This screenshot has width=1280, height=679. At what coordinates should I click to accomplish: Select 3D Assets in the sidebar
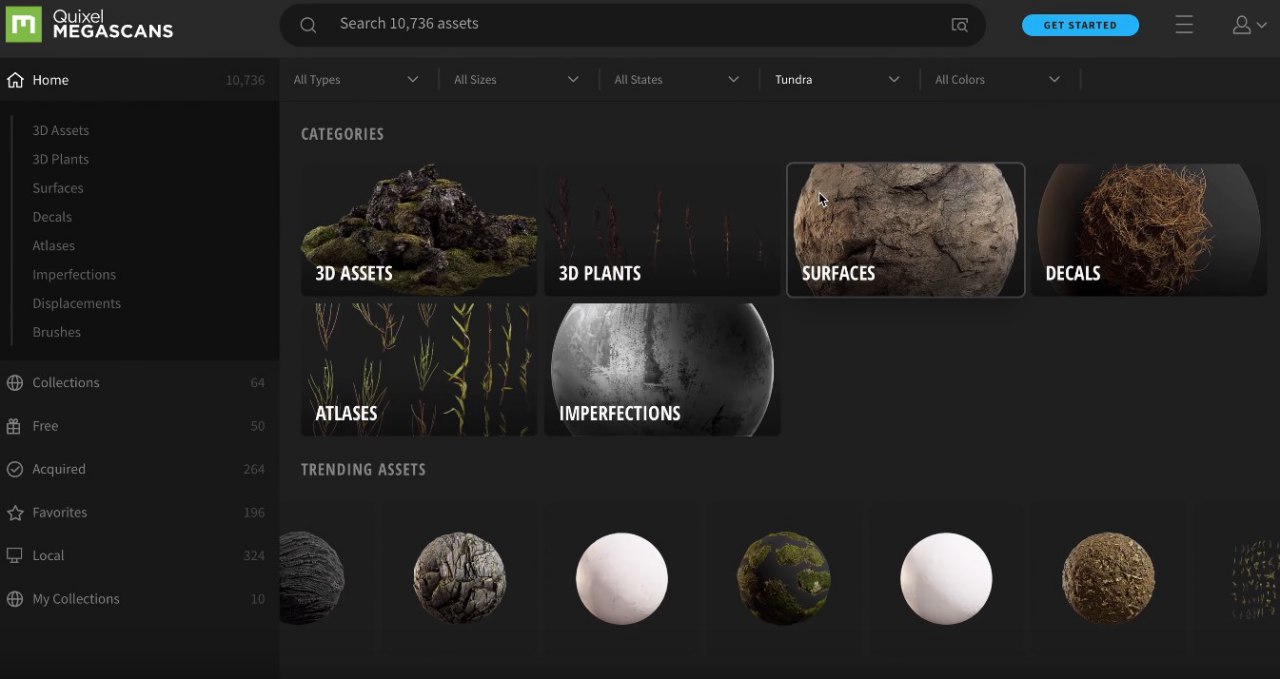[x=60, y=130]
